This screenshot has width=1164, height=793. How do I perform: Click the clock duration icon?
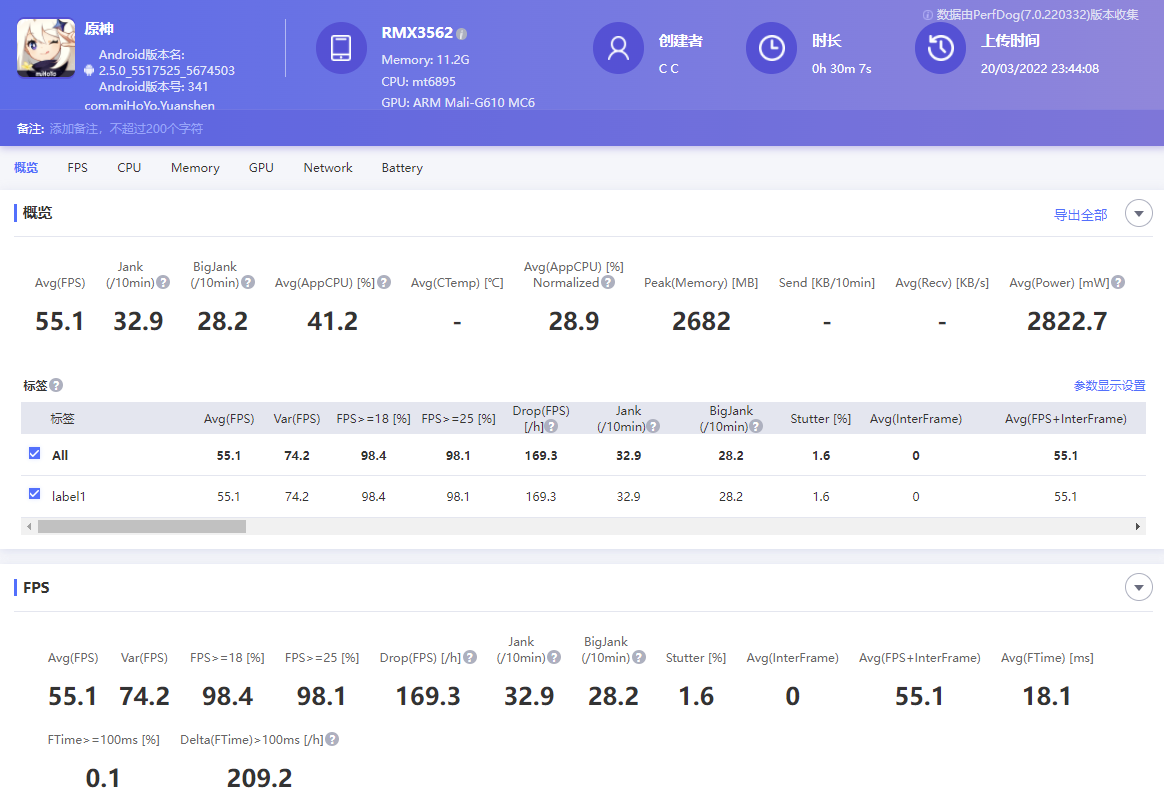click(x=771, y=48)
